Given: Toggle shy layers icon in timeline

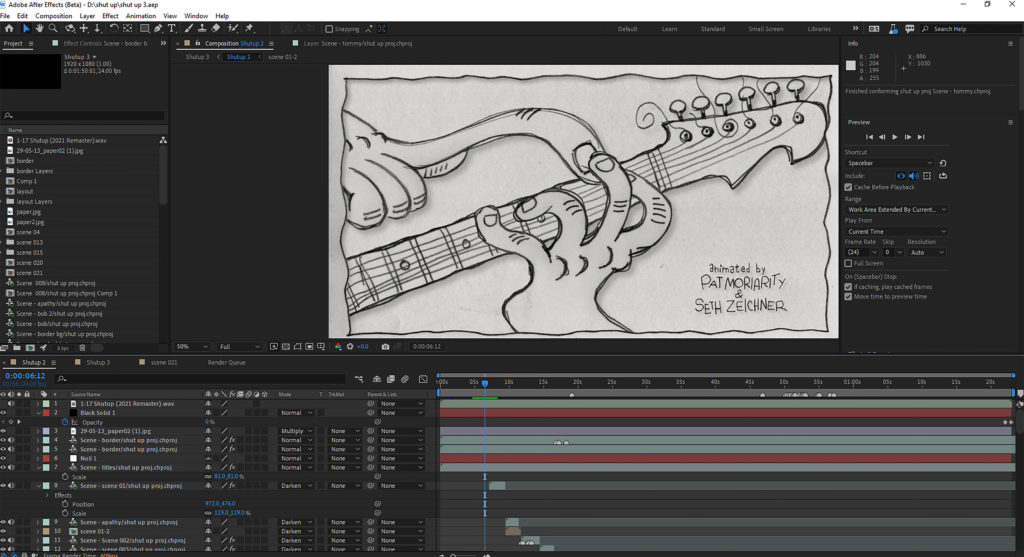Looking at the screenshot, I should [377, 379].
